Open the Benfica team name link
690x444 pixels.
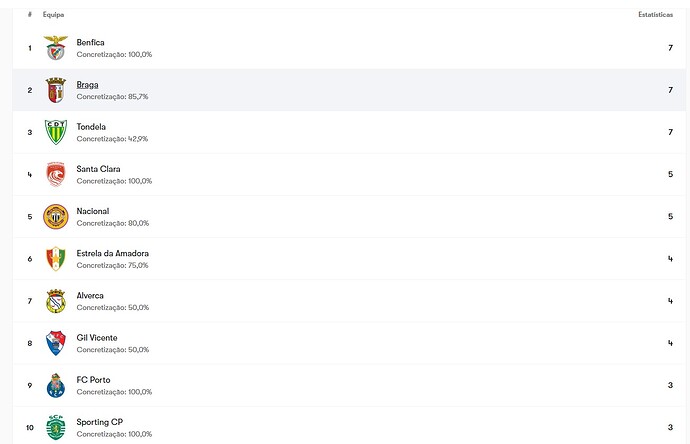click(x=90, y=42)
